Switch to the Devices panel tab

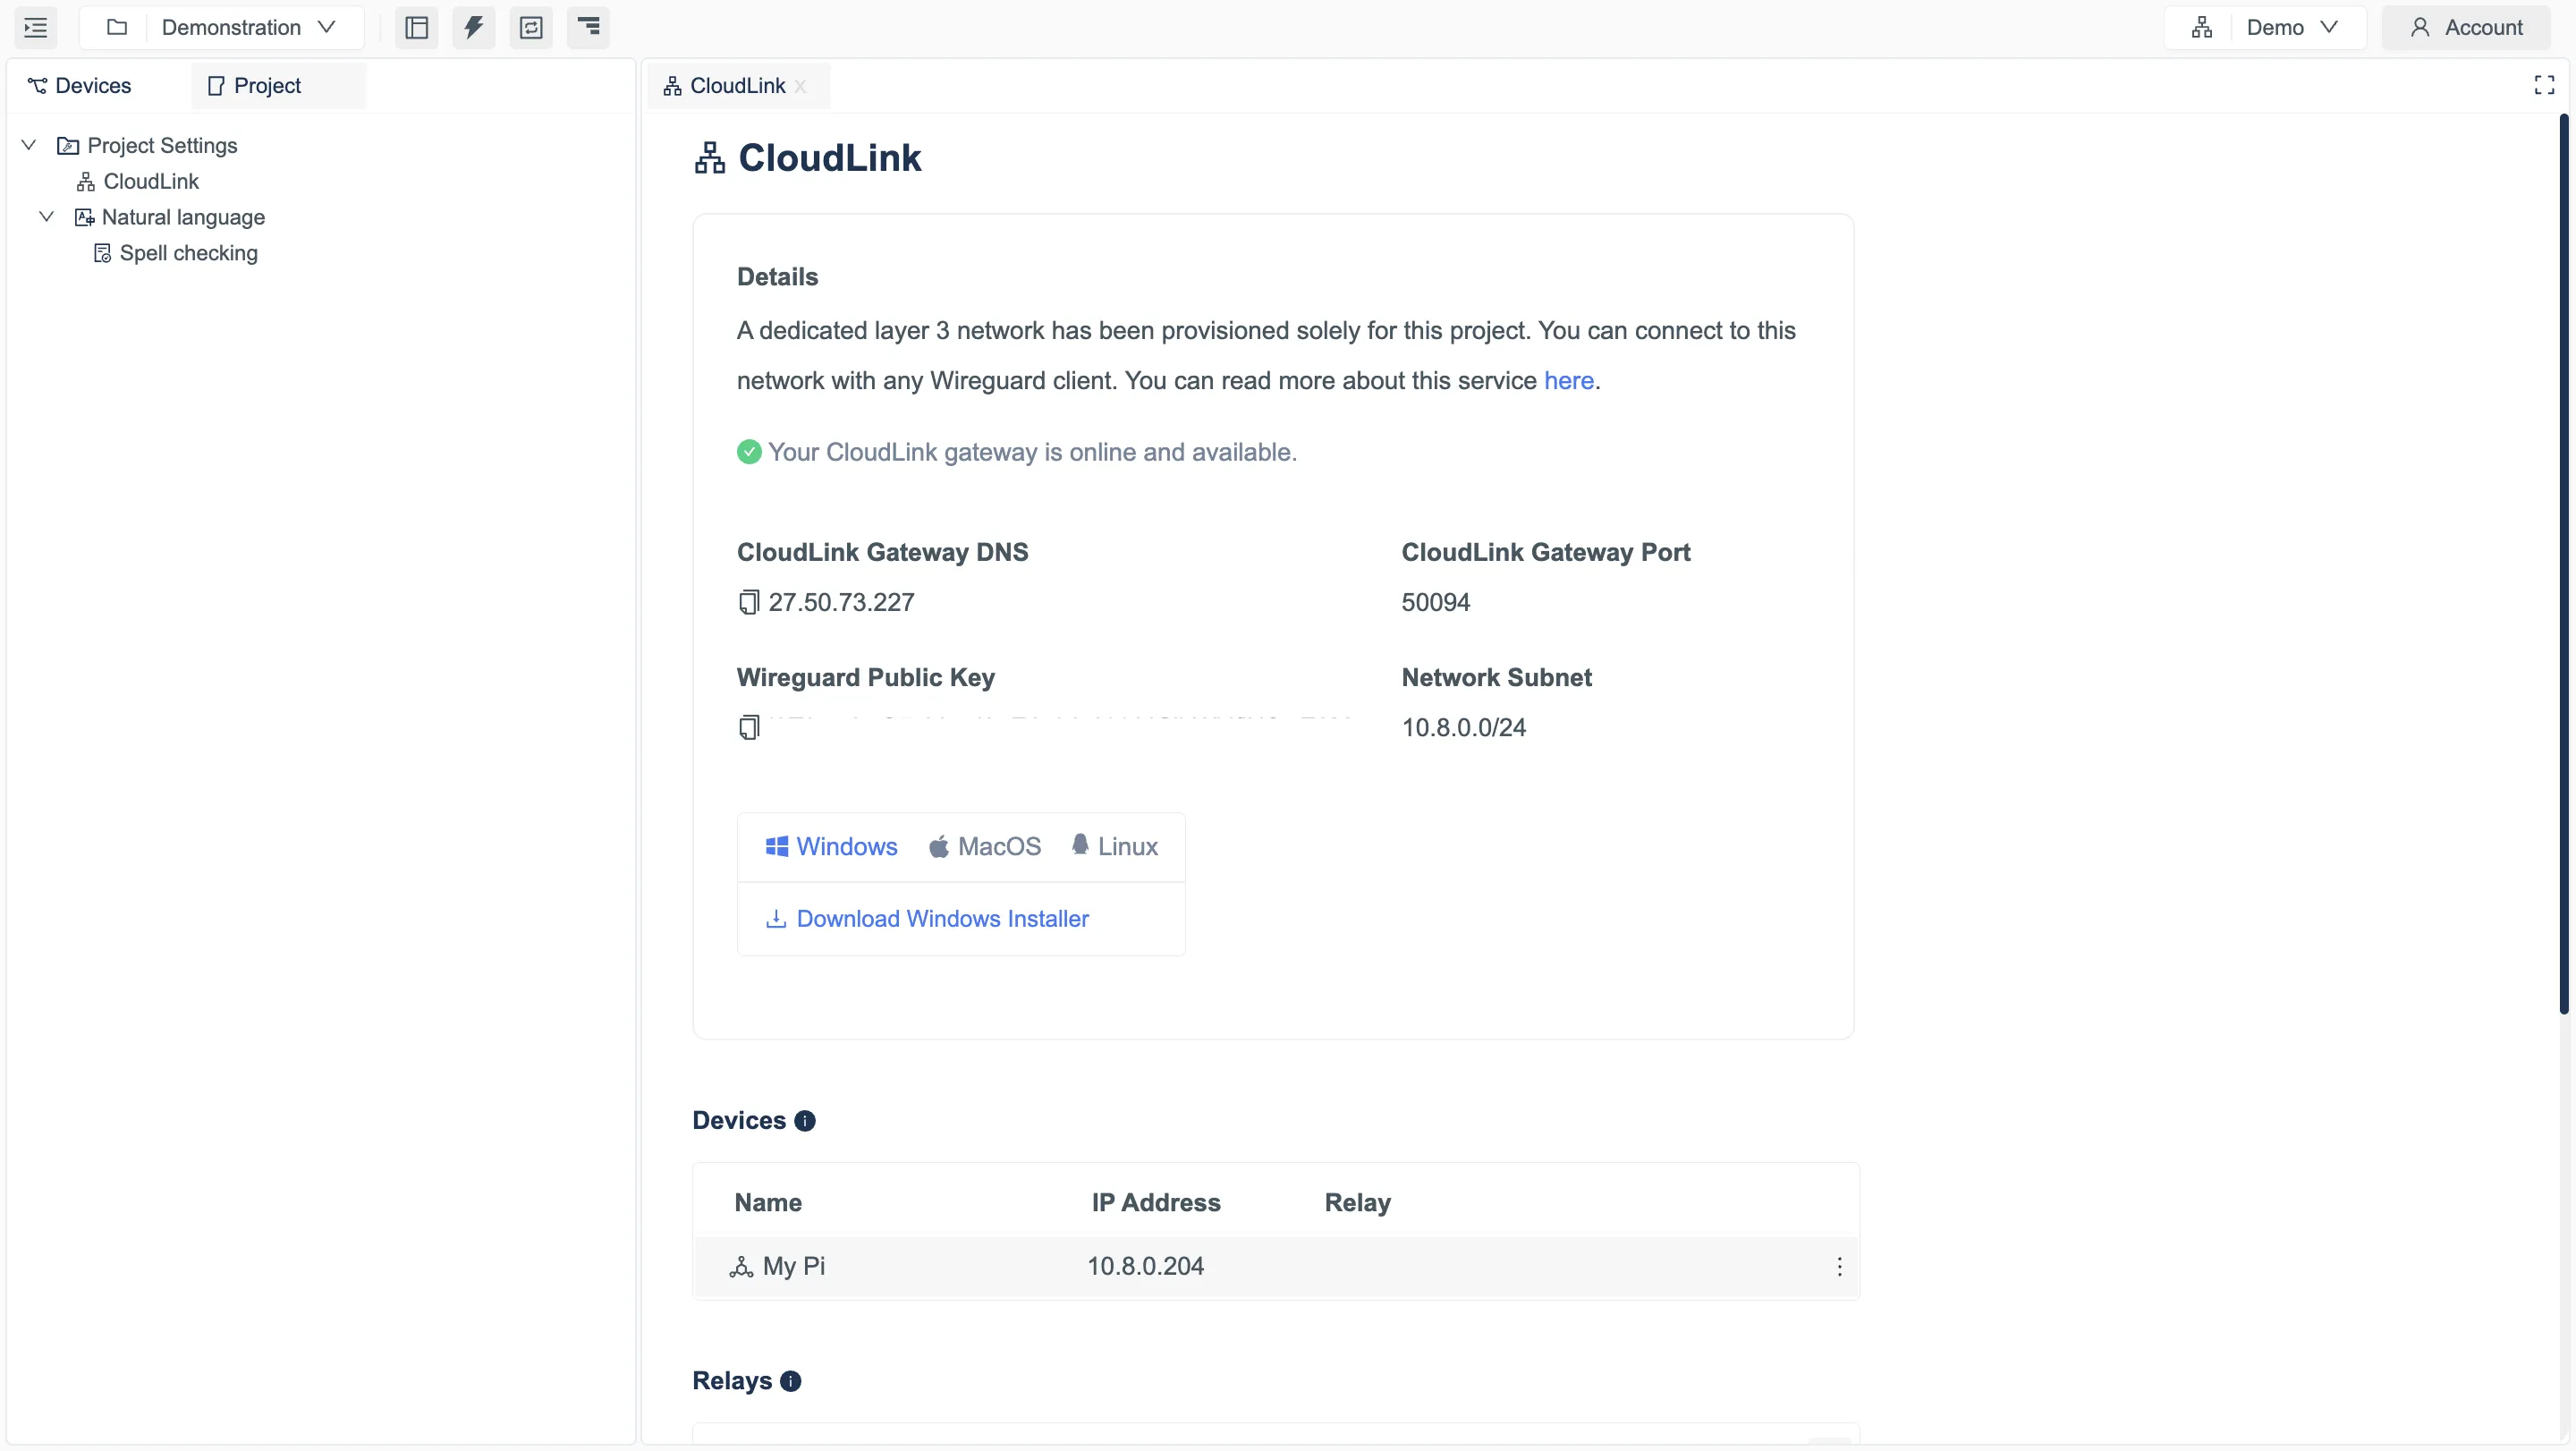[x=79, y=85]
